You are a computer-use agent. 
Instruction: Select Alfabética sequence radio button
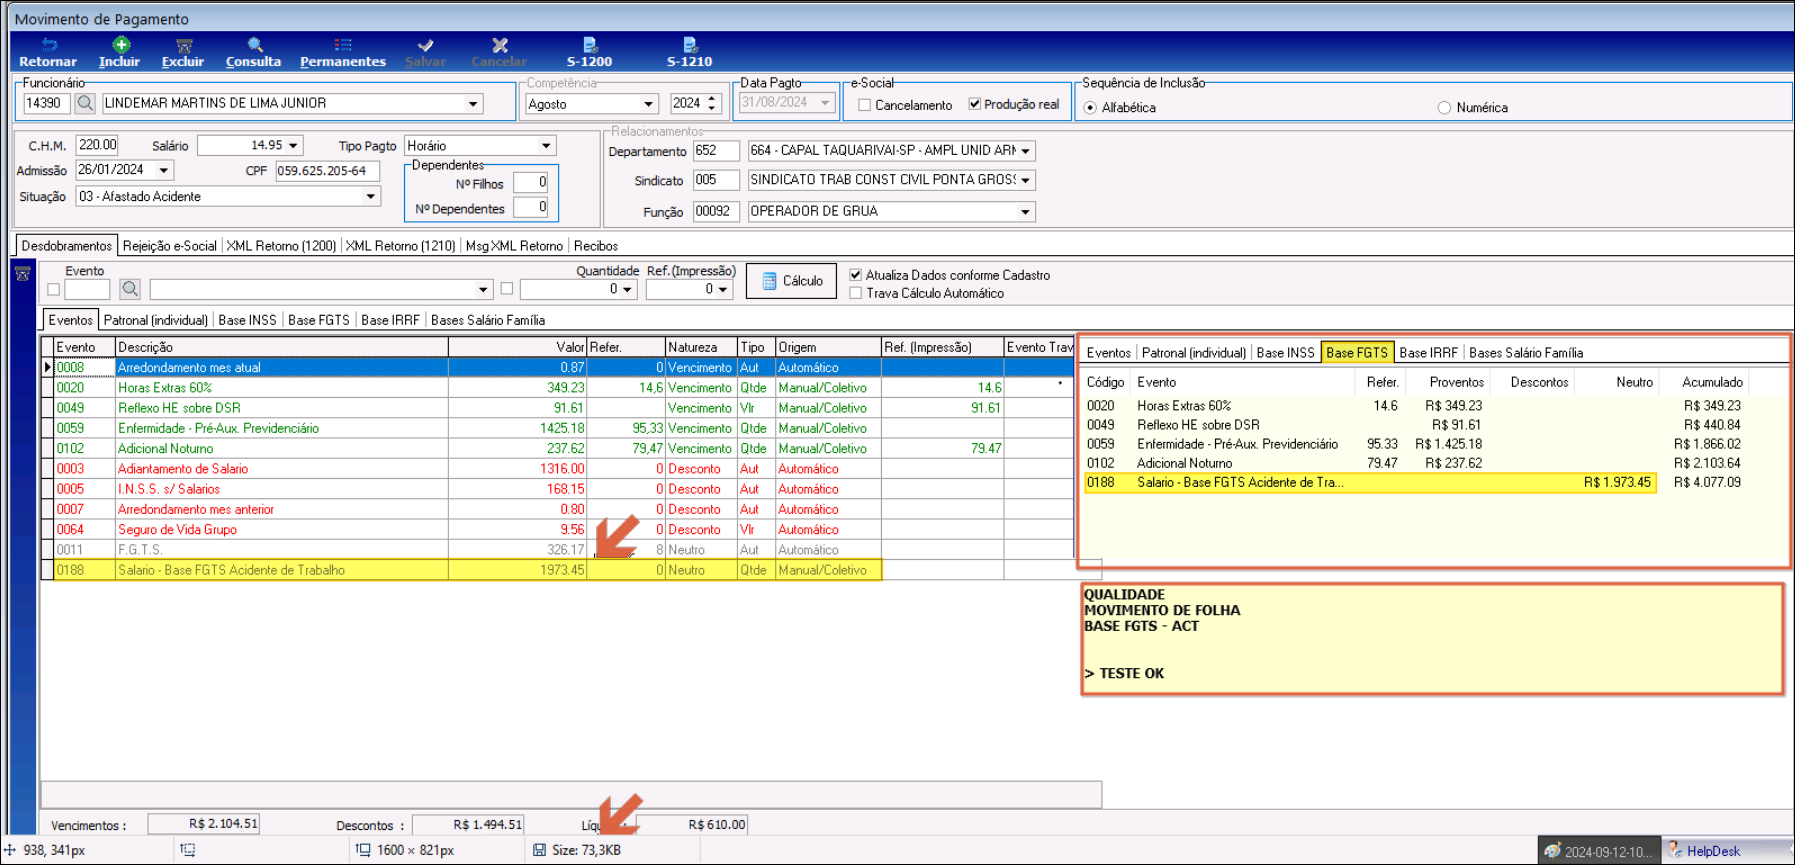[x=1091, y=108]
